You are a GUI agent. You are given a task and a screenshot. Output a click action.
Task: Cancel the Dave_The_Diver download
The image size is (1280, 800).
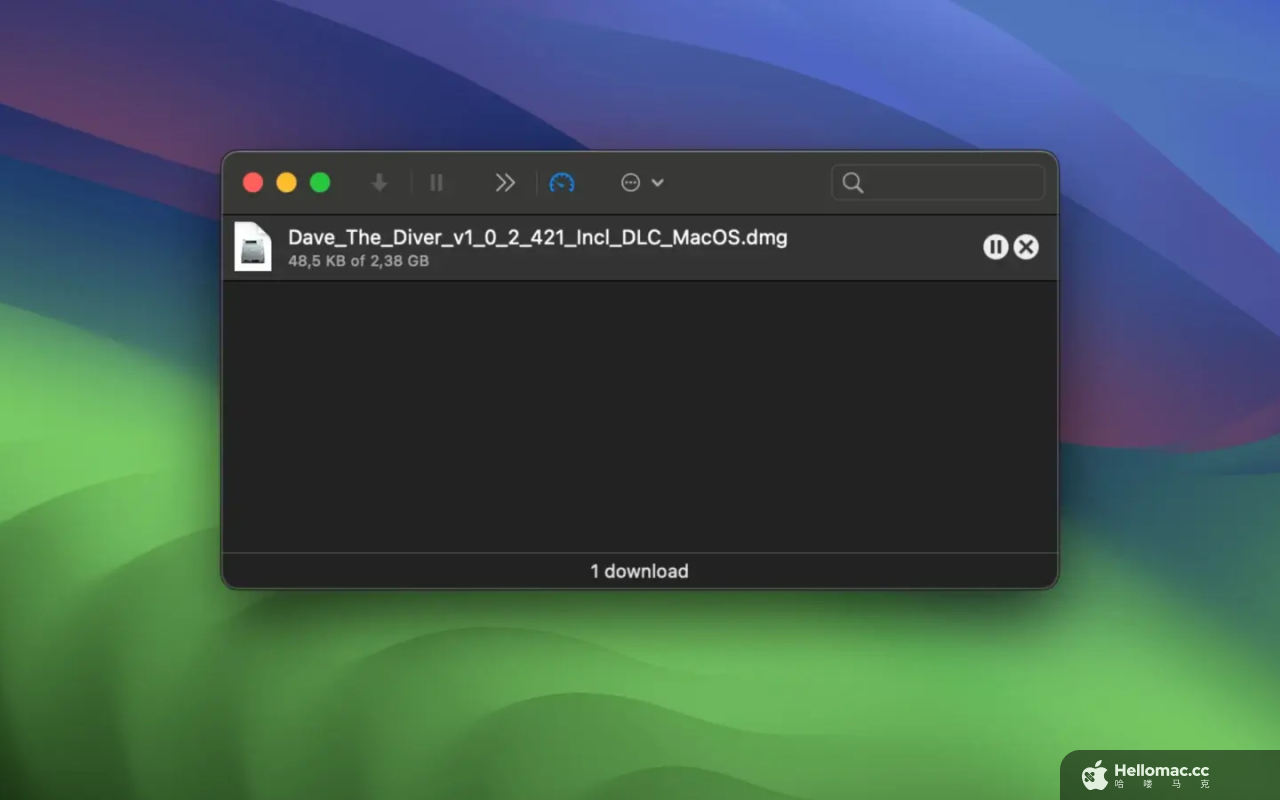pyautogui.click(x=1026, y=247)
